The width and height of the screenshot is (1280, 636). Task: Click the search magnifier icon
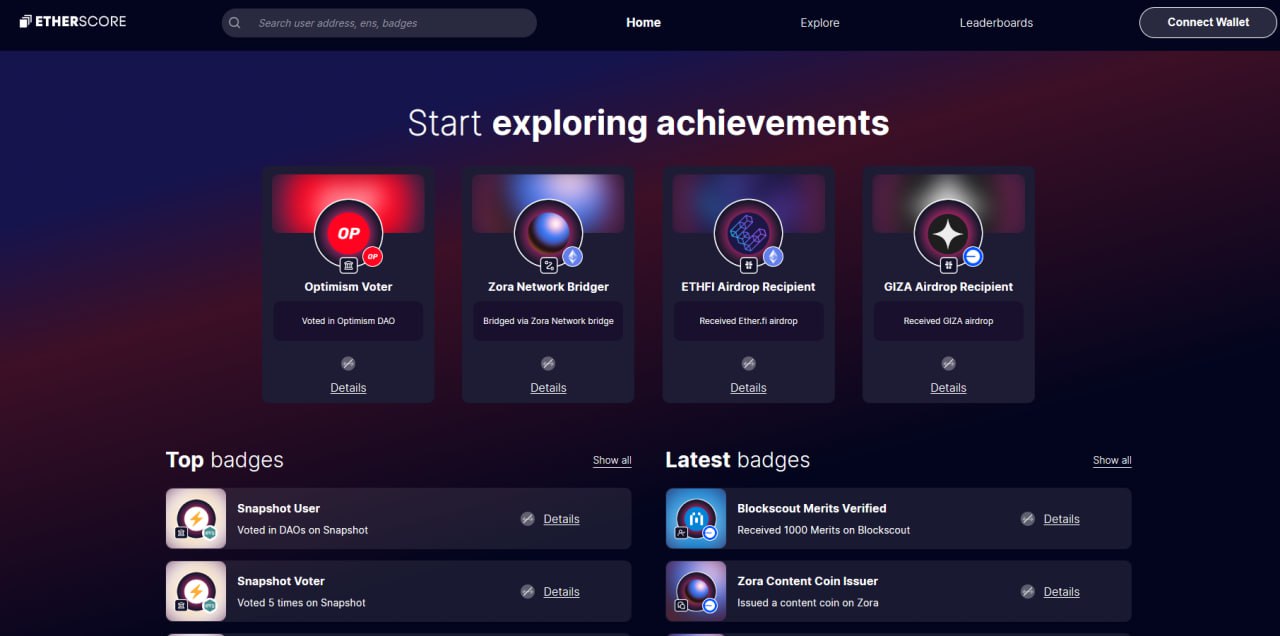[234, 23]
